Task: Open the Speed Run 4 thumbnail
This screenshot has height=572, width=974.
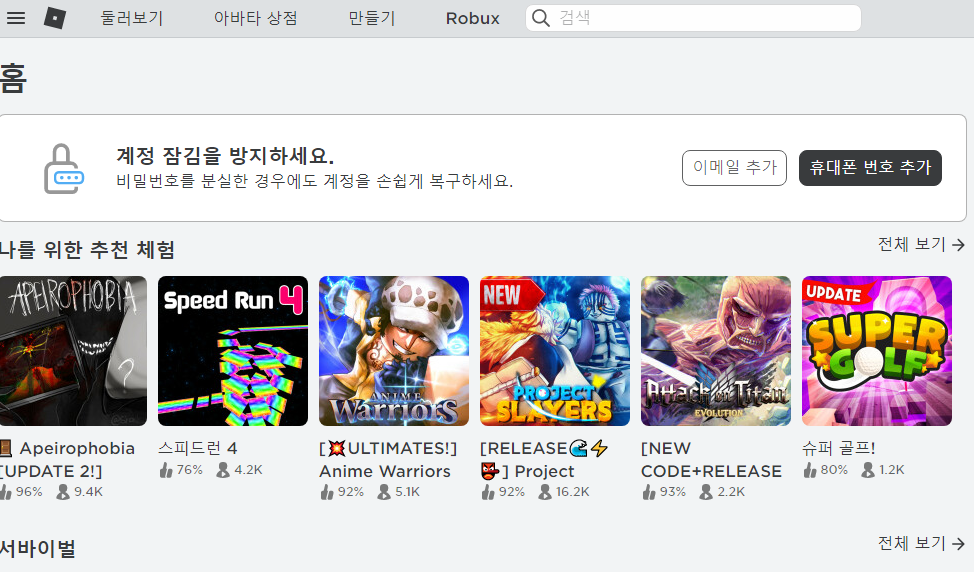Action: [x=233, y=351]
